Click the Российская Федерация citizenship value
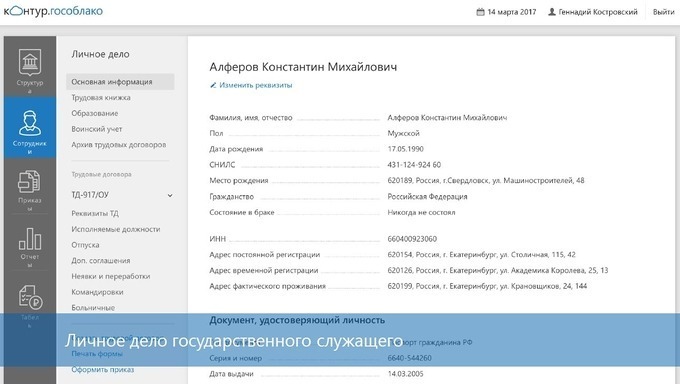The height and width of the screenshot is (384, 680). click(x=427, y=197)
